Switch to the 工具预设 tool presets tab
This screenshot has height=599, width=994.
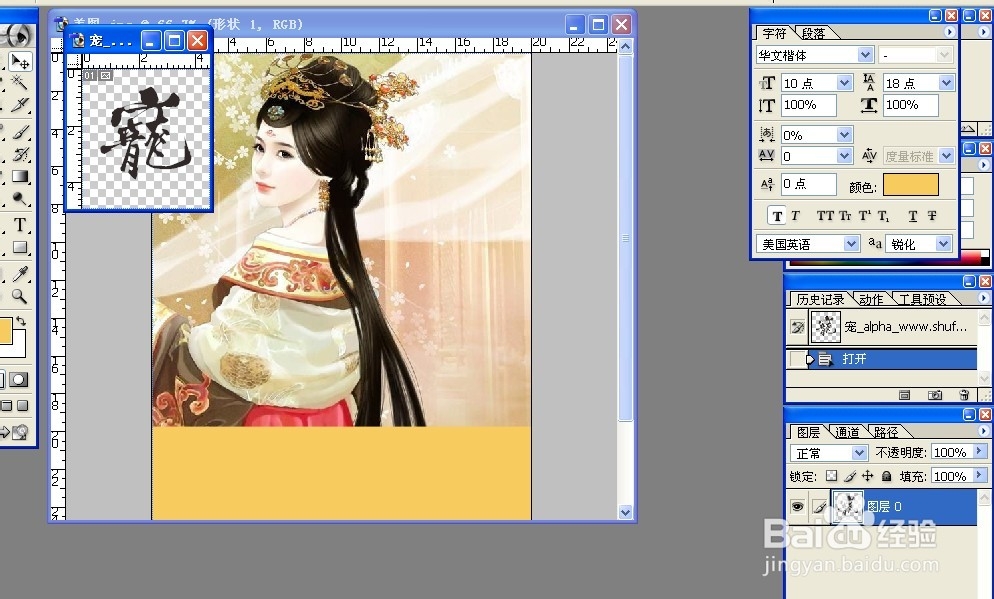point(922,299)
